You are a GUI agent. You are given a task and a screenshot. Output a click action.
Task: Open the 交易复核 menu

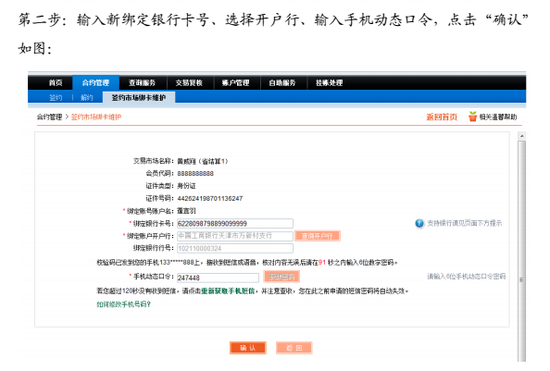[189, 83]
